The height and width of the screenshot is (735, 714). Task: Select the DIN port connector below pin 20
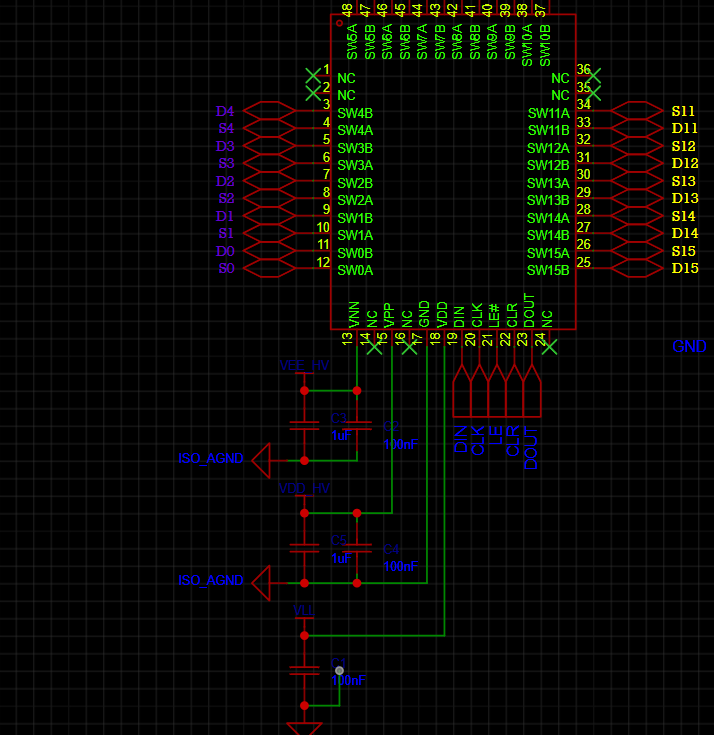click(462, 390)
